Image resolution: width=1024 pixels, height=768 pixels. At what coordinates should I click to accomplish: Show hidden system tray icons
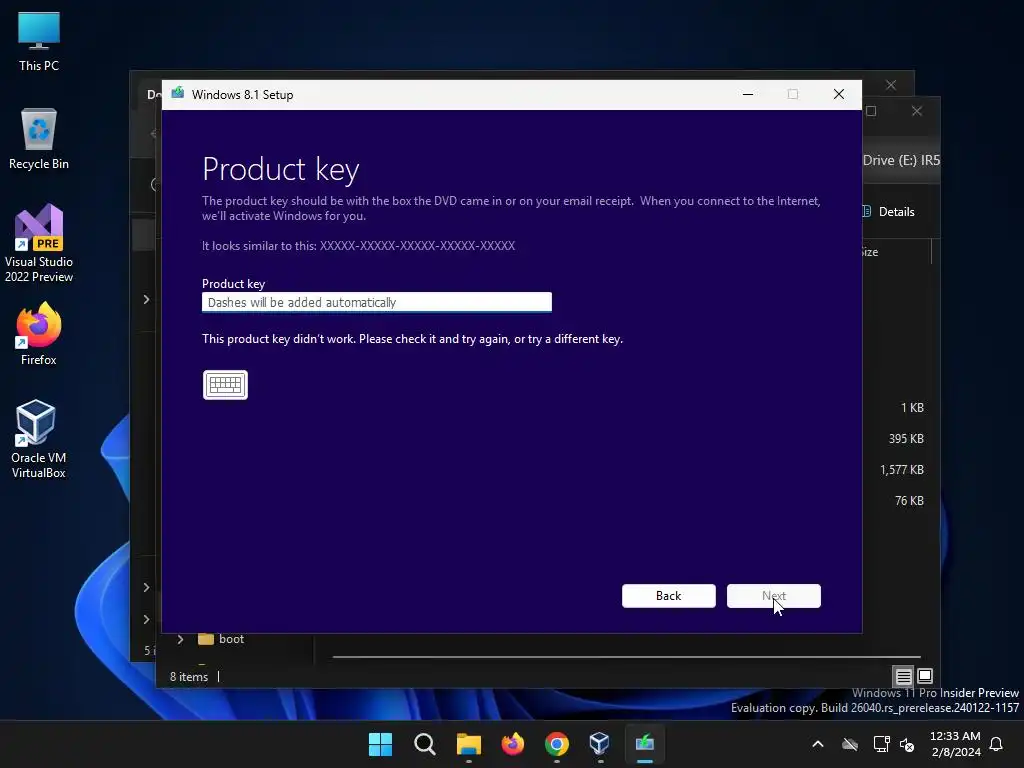click(x=818, y=744)
